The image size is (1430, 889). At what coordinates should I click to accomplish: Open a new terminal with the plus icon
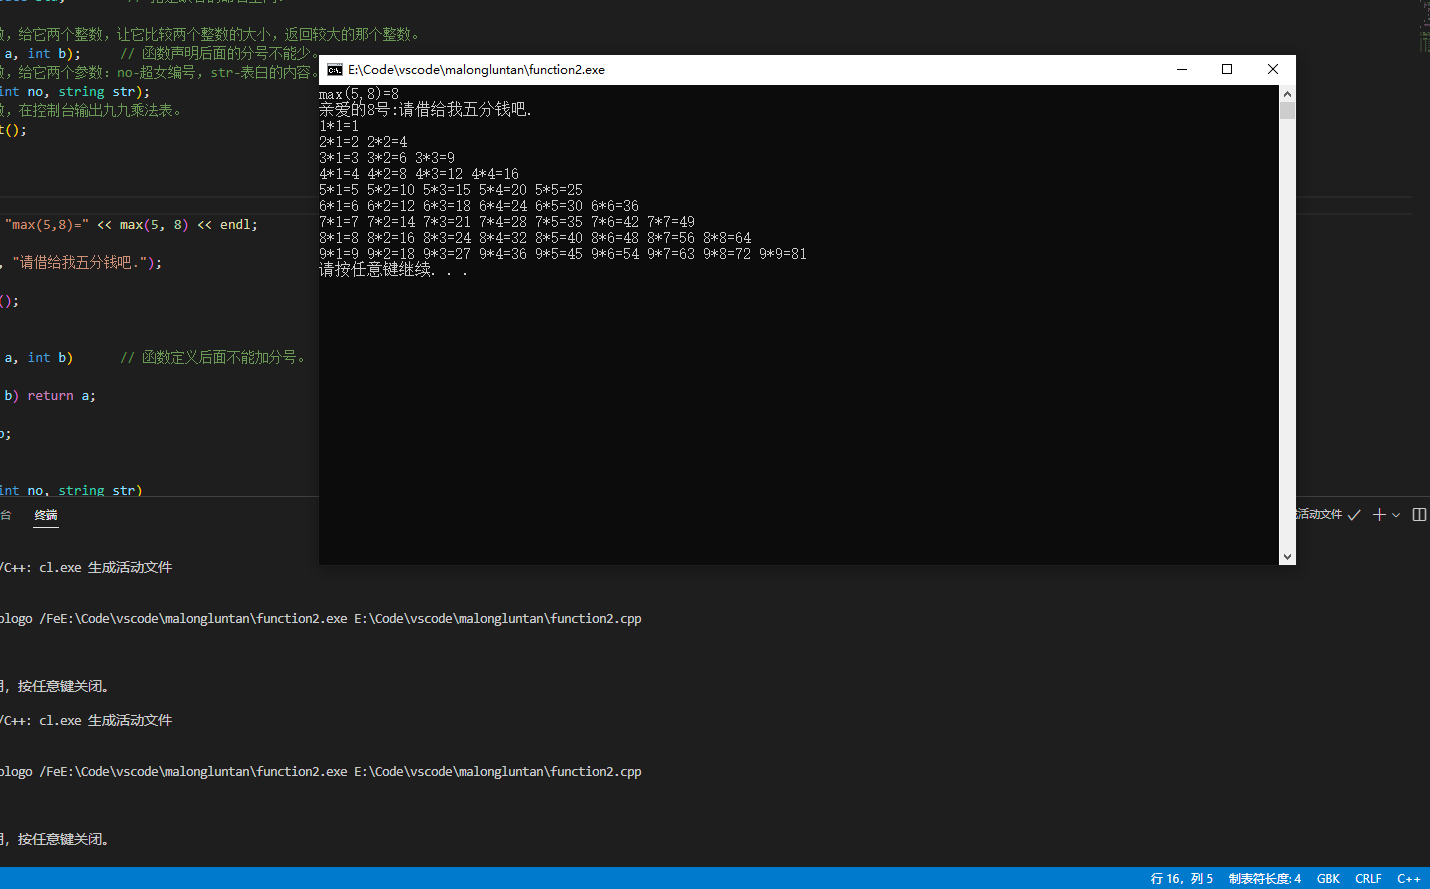pyautogui.click(x=1380, y=514)
